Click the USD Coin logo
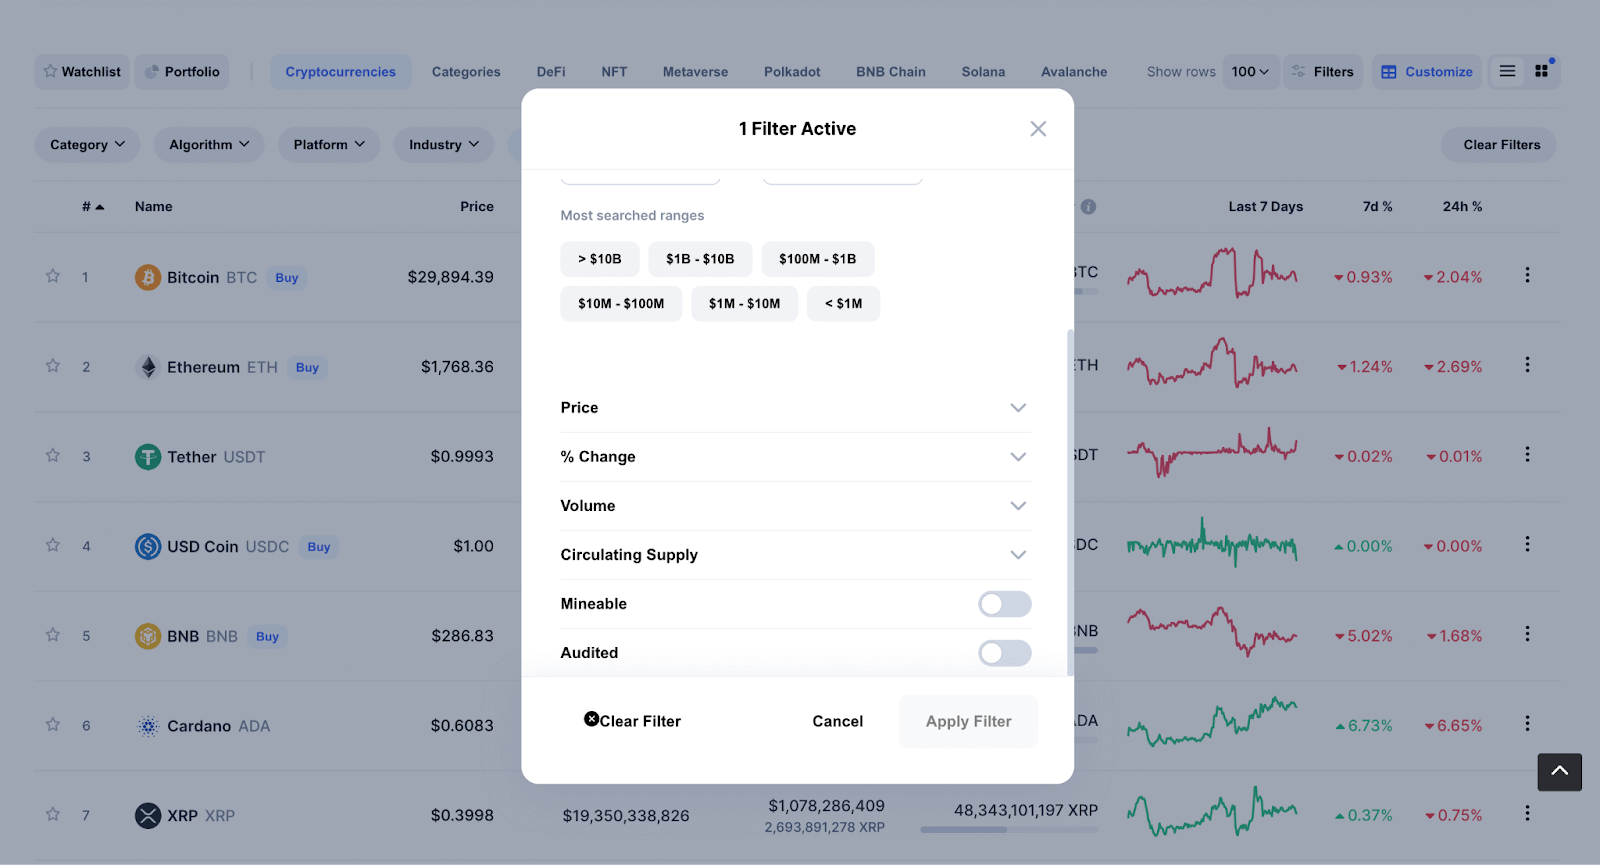The width and height of the screenshot is (1600, 865). coord(148,546)
